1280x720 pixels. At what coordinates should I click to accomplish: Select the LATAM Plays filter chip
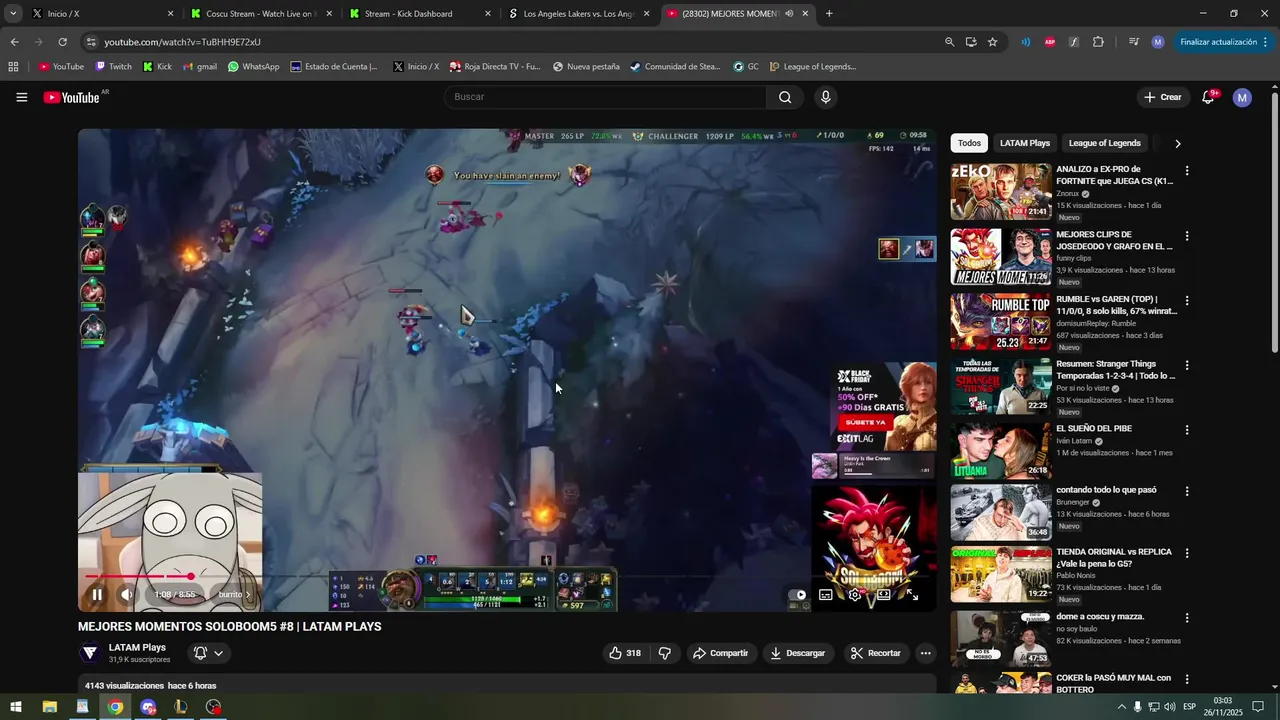pos(1025,143)
